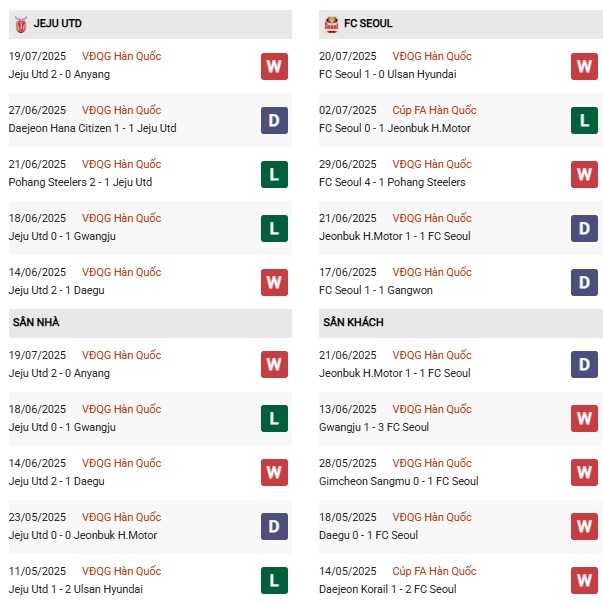Open the Cúp FA Hàn Quốc link dated 02/07/2025
The height and width of the screenshot is (602, 603).
coord(434,110)
